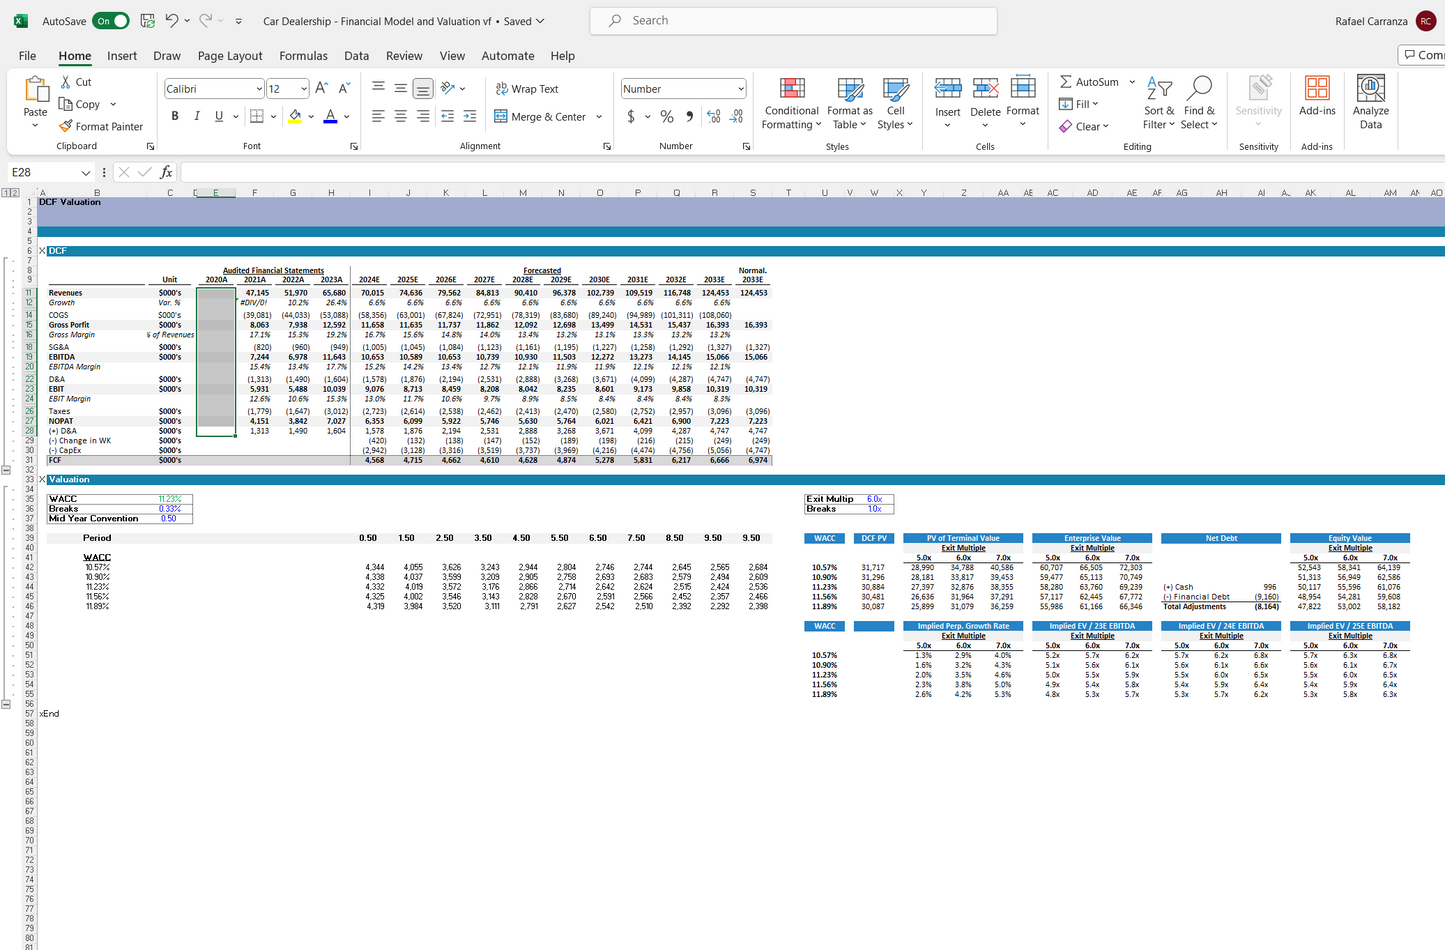This screenshot has width=1445, height=950.
Task: Click the Cut button
Action: click(75, 82)
